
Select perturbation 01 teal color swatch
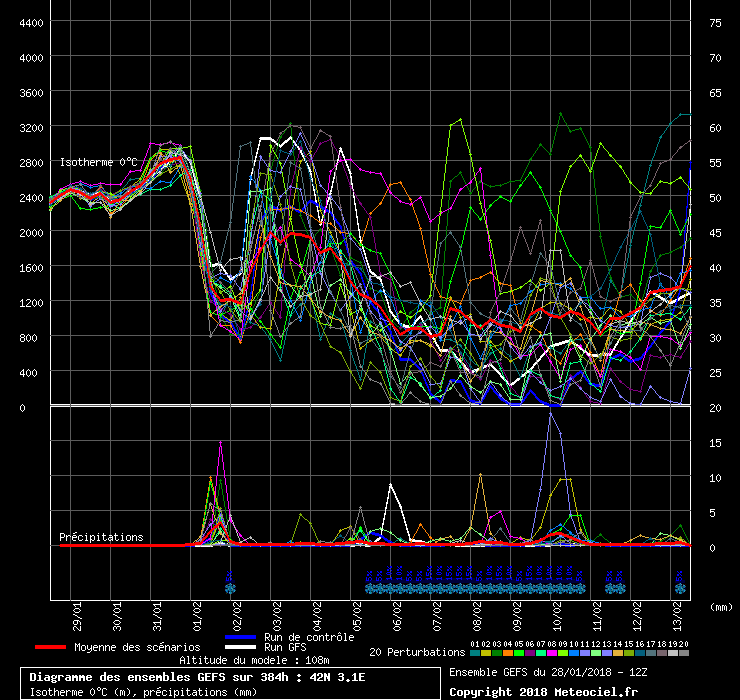[475, 653]
